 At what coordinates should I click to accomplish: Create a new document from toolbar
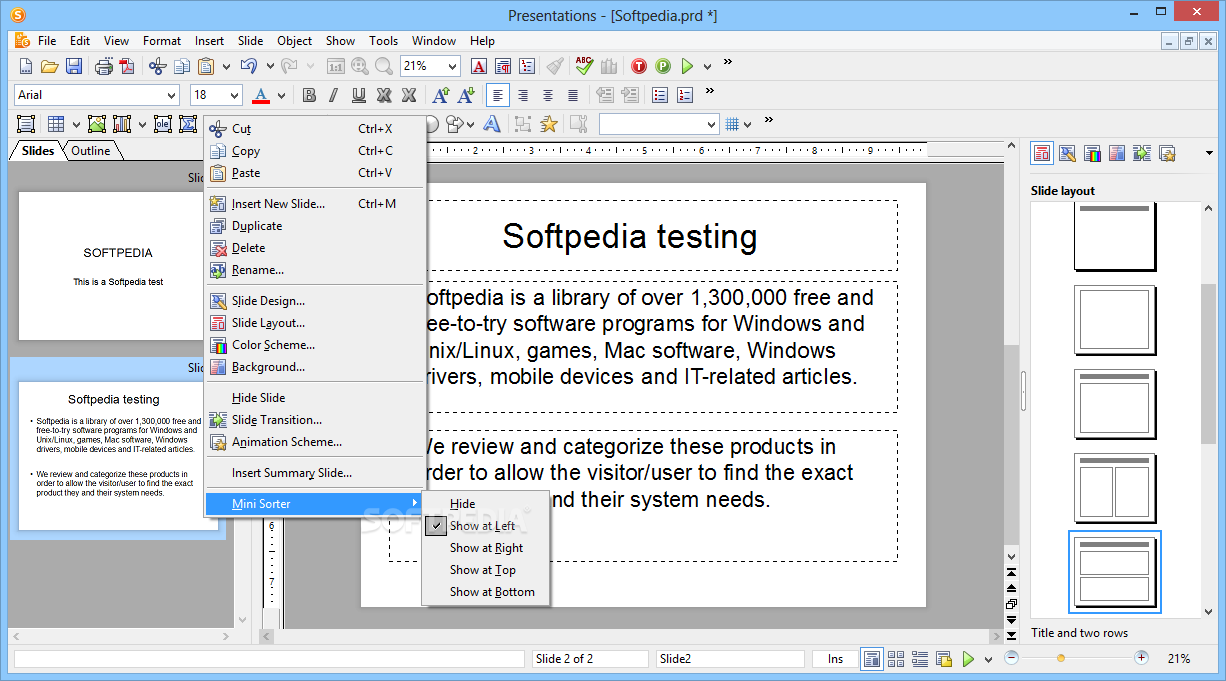[x=26, y=66]
